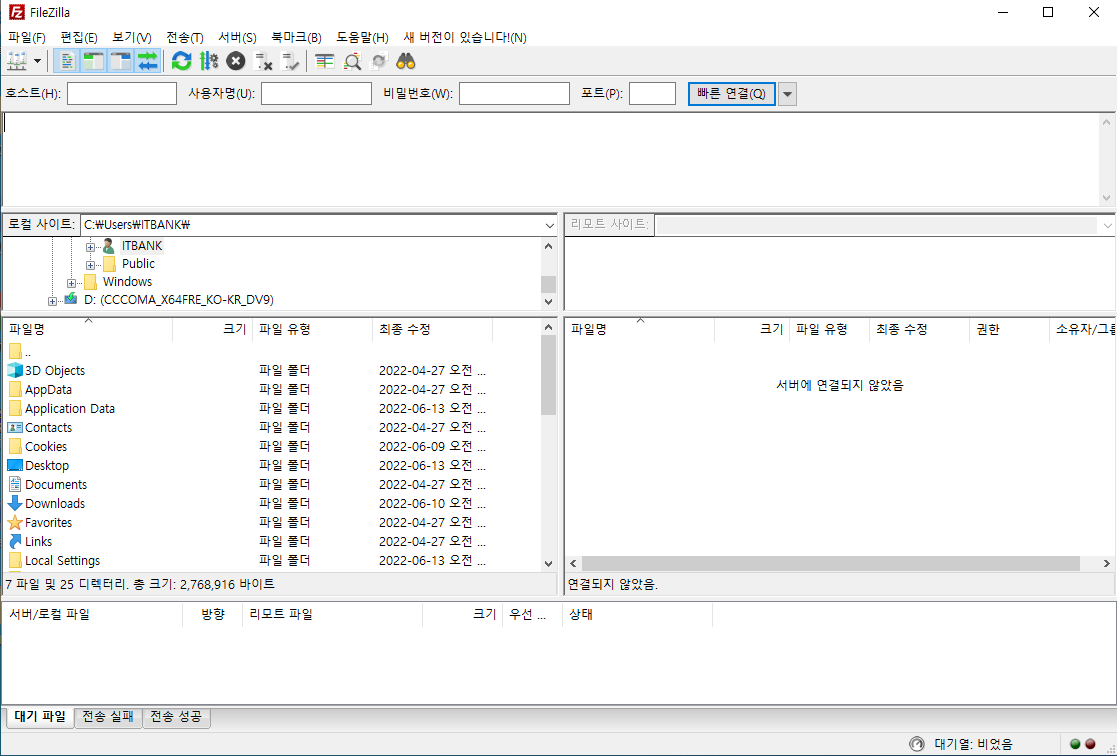Click the Documents page icon in file list
The width and height of the screenshot is (1117, 756).
(15, 485)
